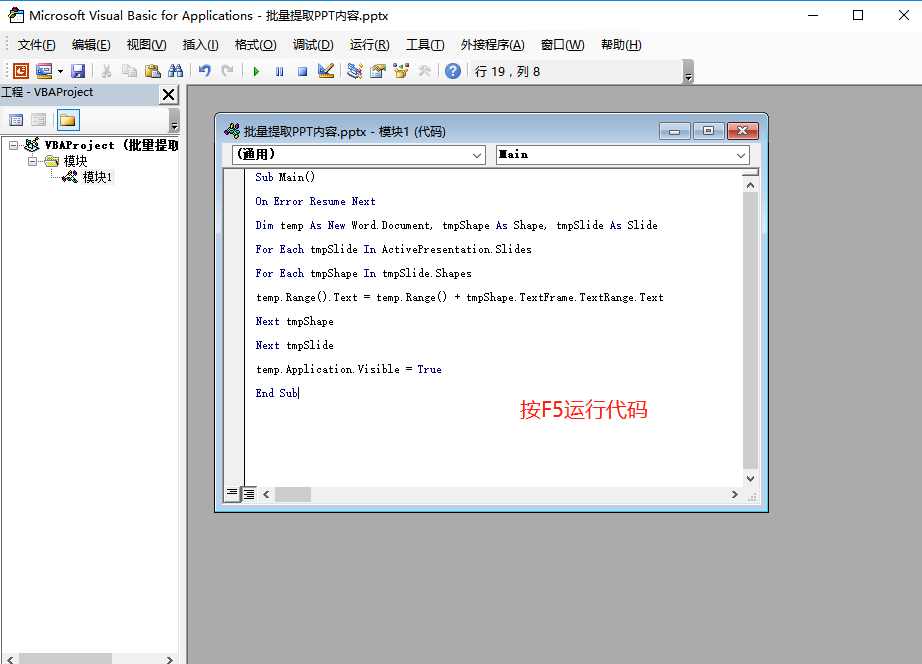Place cursor on 'Sub Main()' line
922x664 pixels.
tap(285, 177)
